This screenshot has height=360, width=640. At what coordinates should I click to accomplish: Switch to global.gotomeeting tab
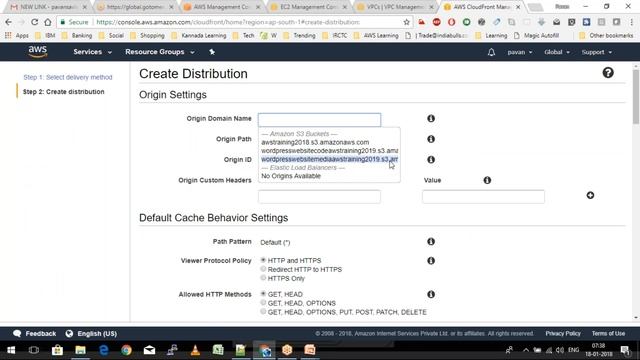tap(135, 7)
